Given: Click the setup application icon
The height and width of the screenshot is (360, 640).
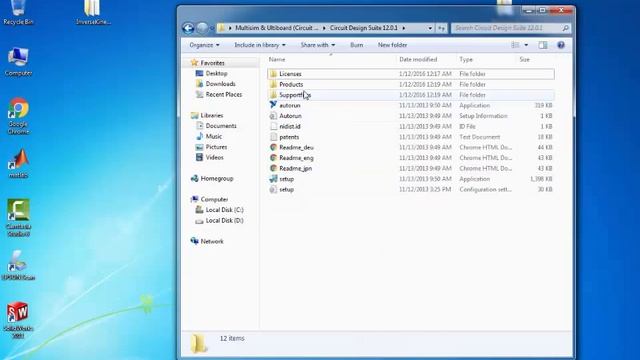Looking at the screenshot, I should point(273,178).
